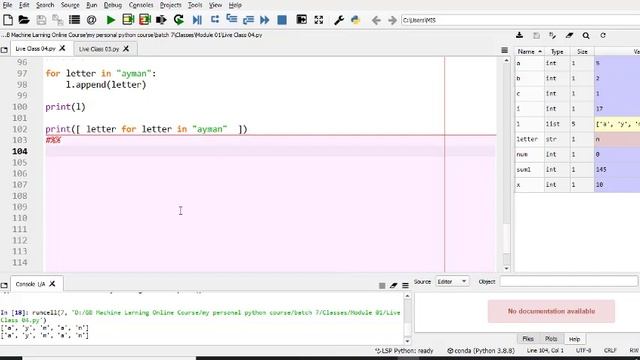Re-run last script icon
This screenshot has height=360, width=640.
coord(178,20)
